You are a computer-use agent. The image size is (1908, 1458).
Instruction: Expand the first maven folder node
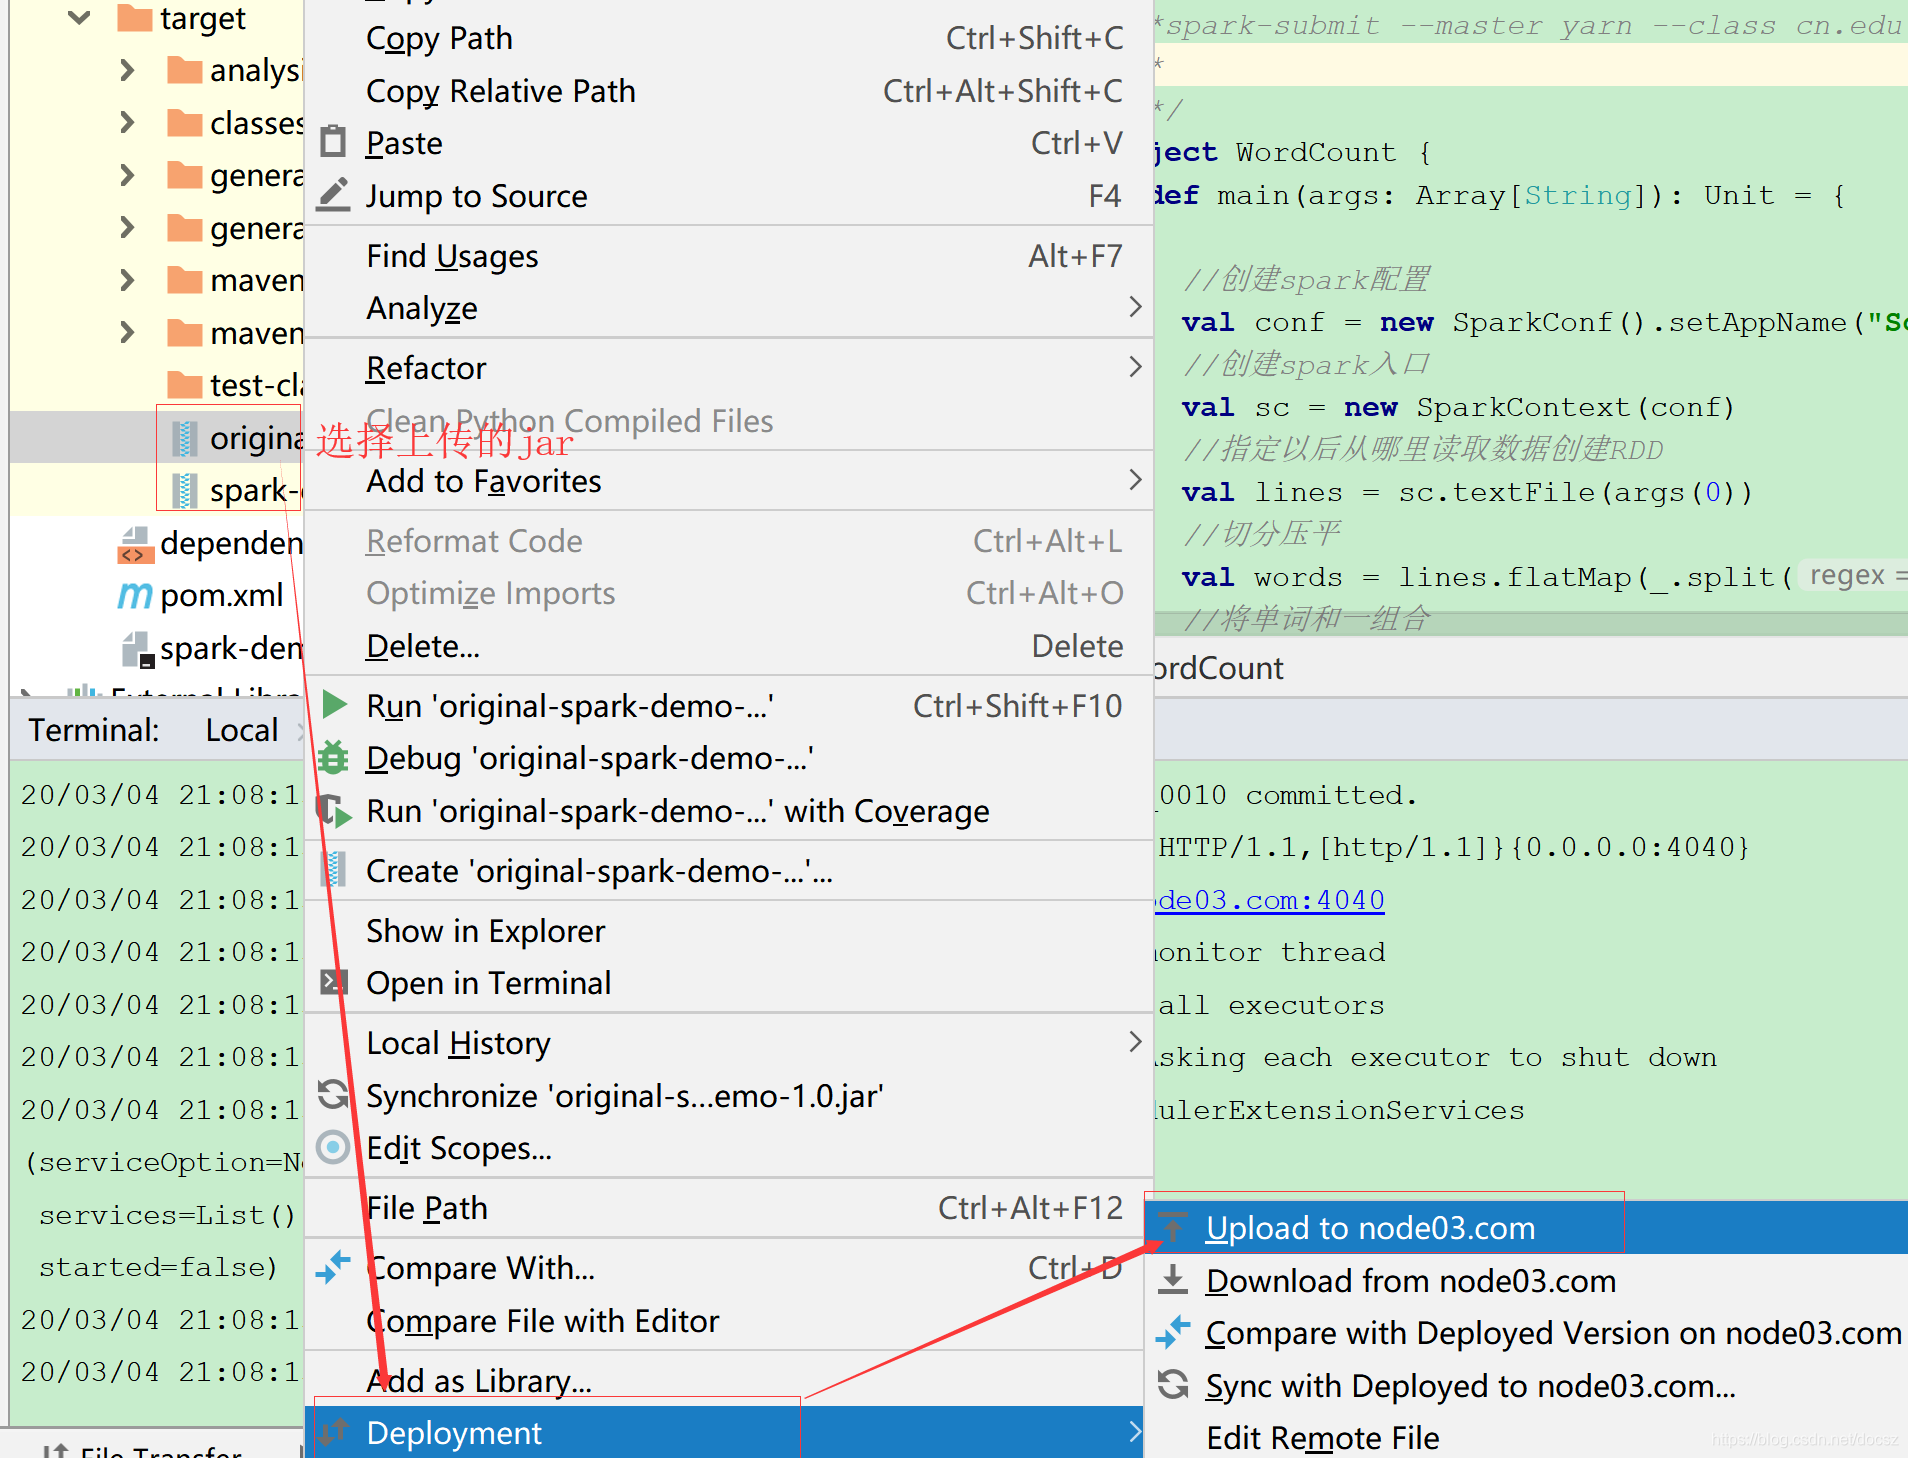[x=127, y=280]
